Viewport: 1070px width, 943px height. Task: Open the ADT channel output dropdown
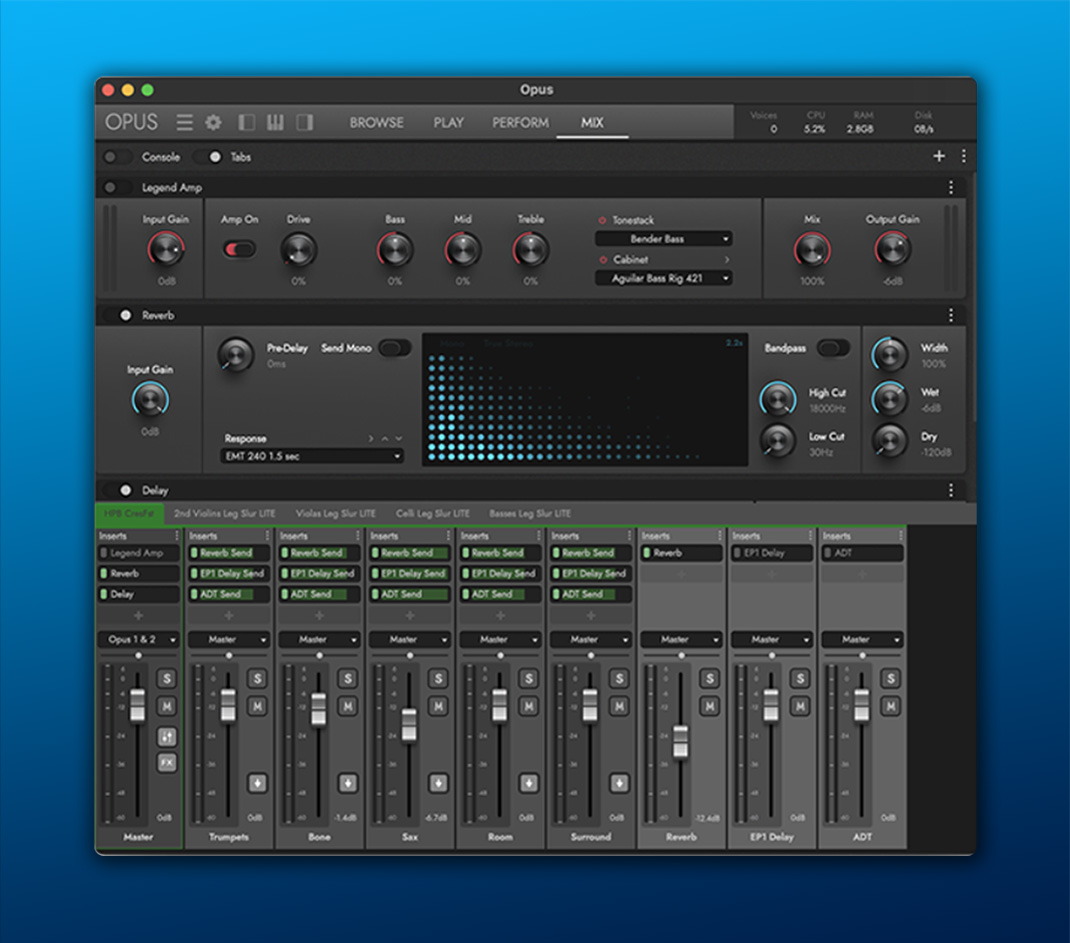[x=863, y=639]
